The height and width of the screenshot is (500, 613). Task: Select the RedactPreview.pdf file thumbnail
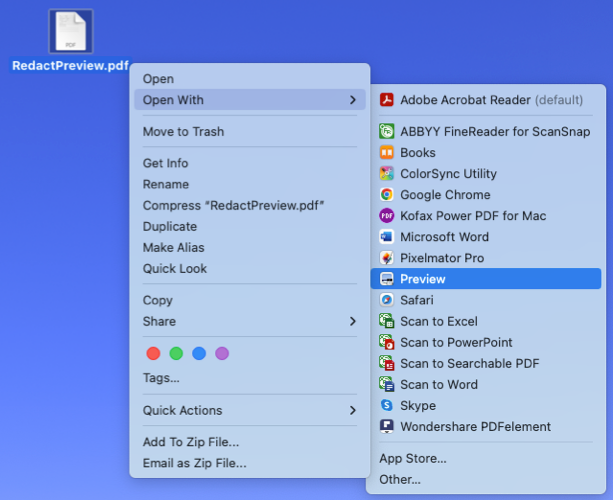[x=70, y=32]
